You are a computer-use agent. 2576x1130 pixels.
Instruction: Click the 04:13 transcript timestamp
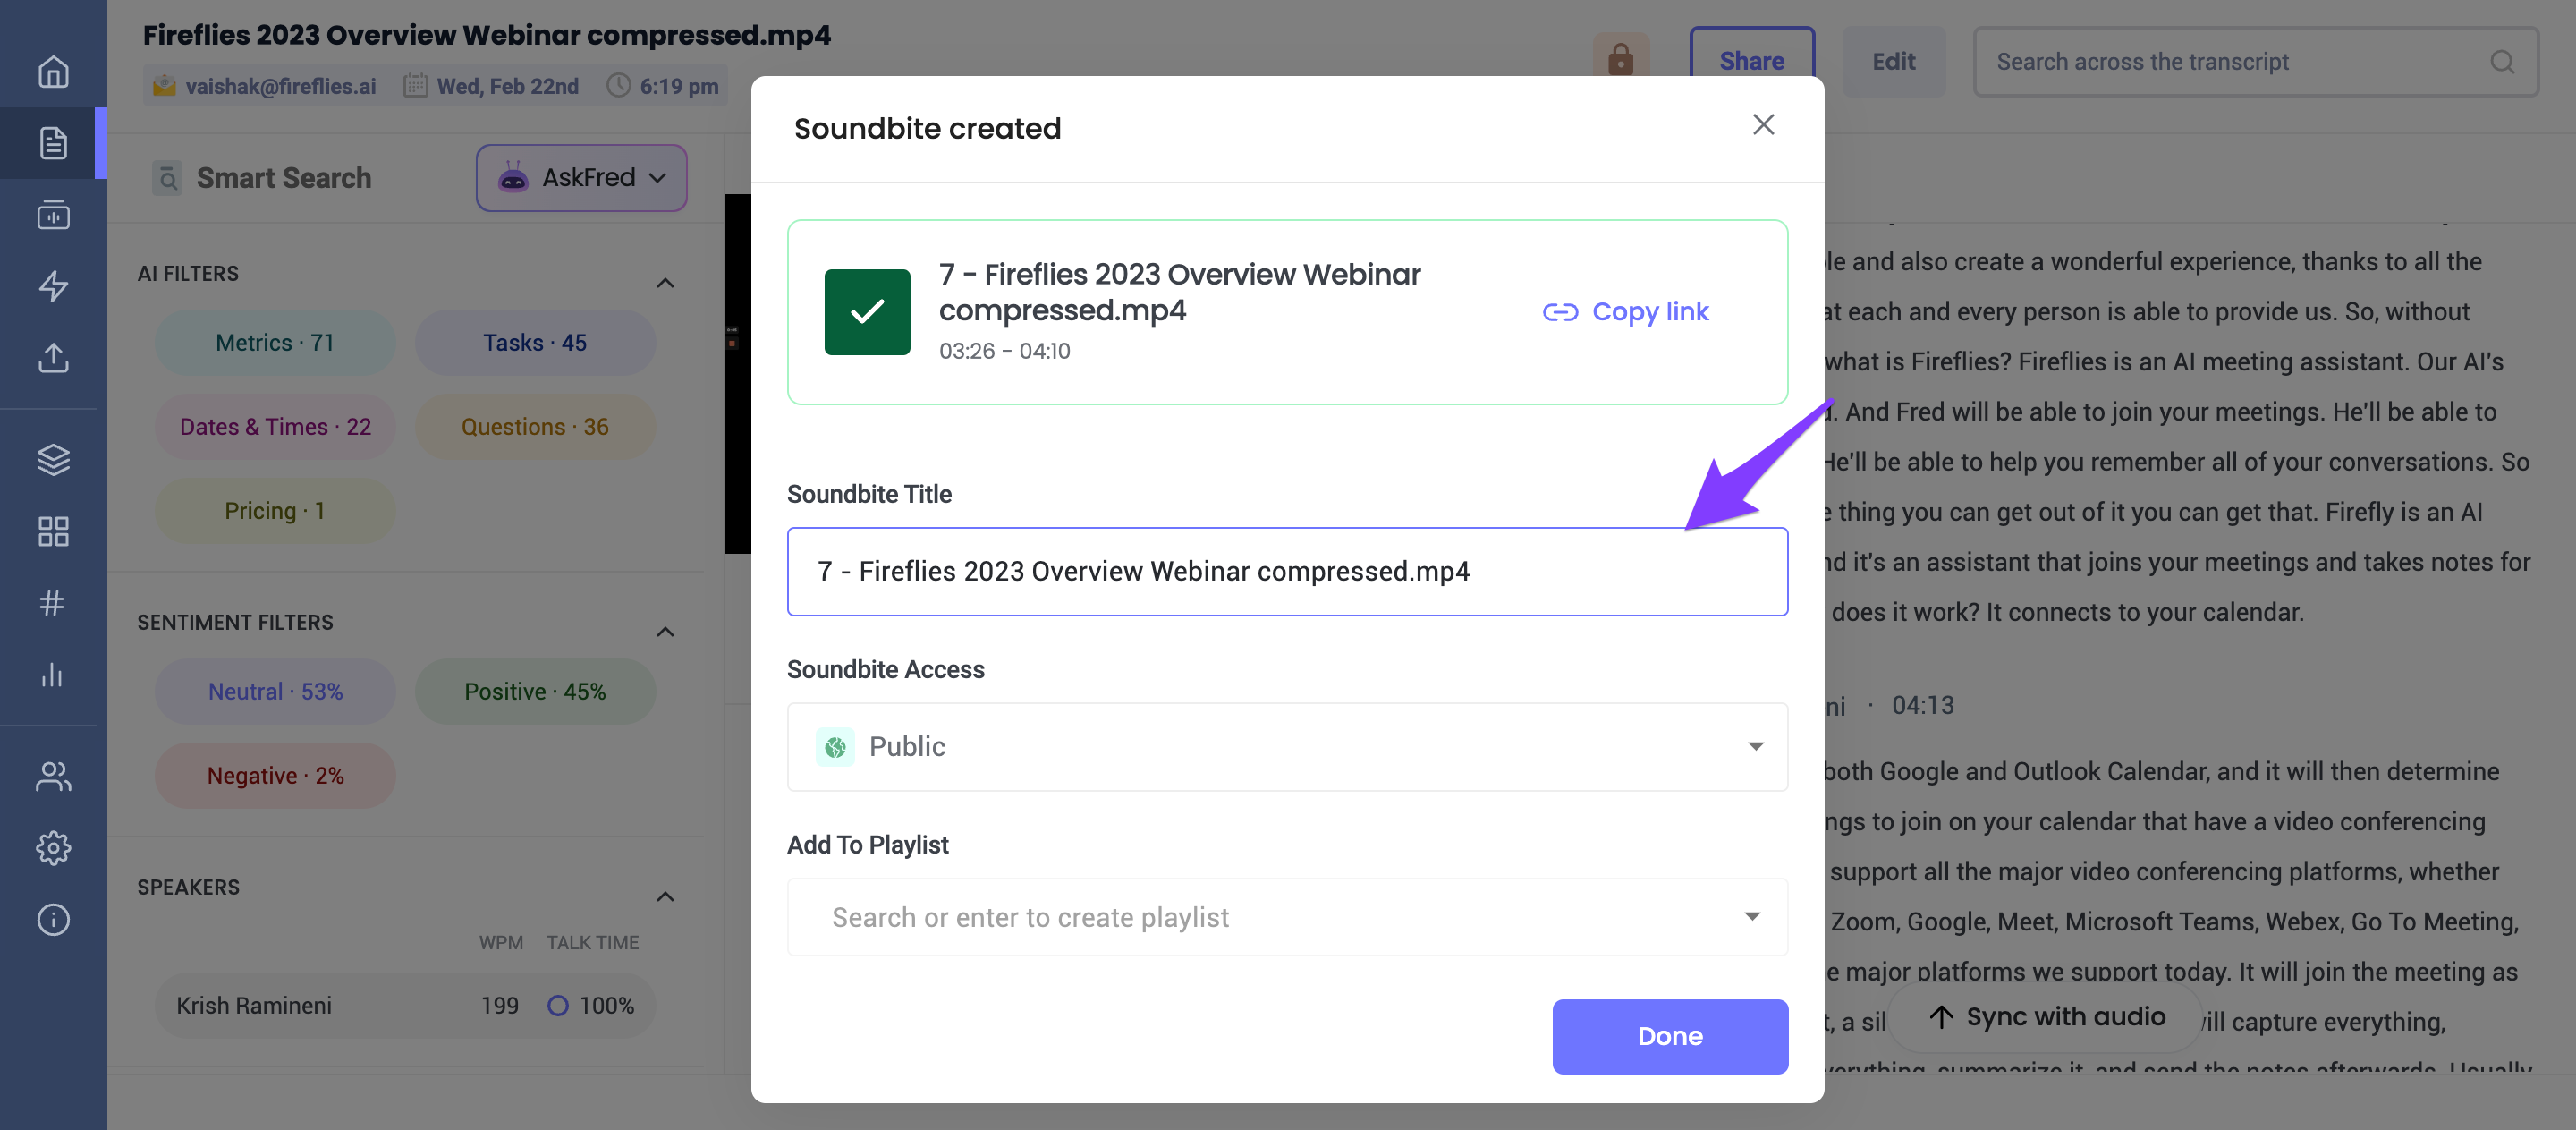(1922, 706)
